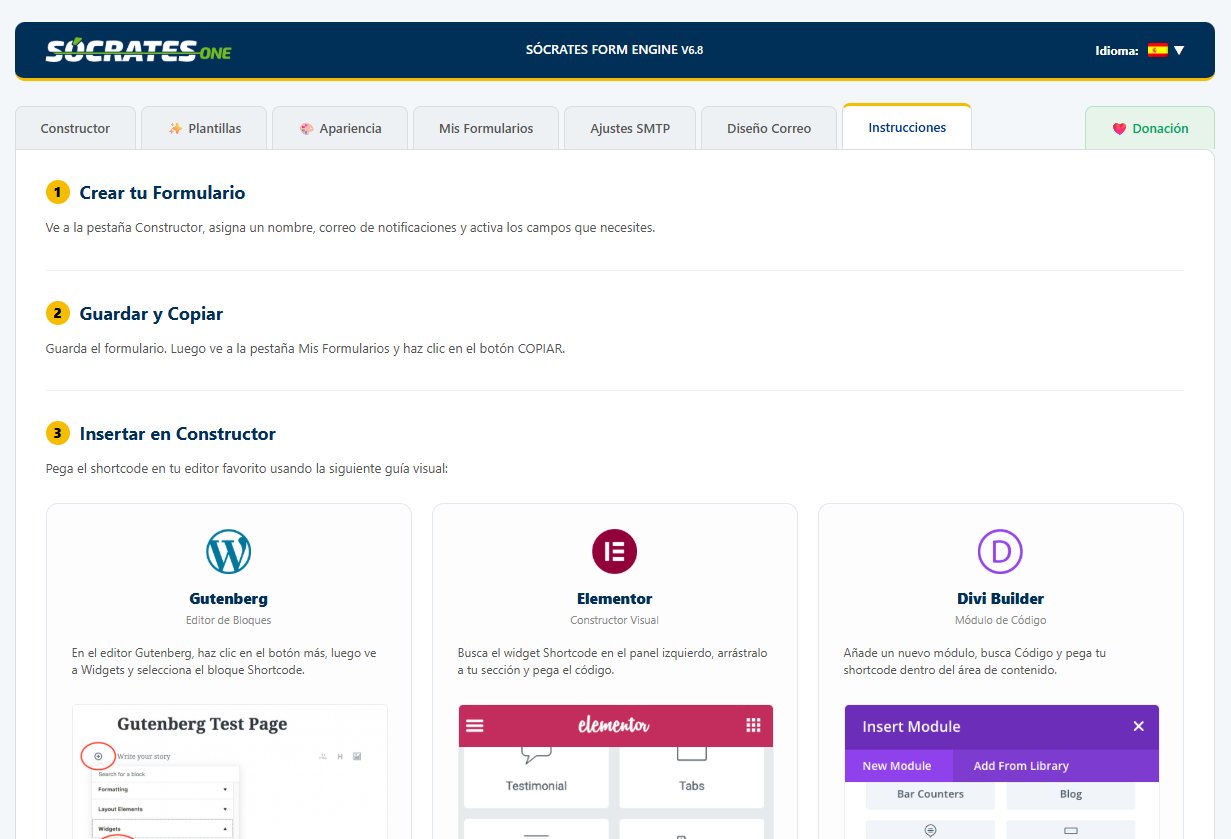Viewport: 1231px width, 839px height.
Task: Select Add From Library in Divi preview
Action: pyautogui.click(x=1020, y=766)
